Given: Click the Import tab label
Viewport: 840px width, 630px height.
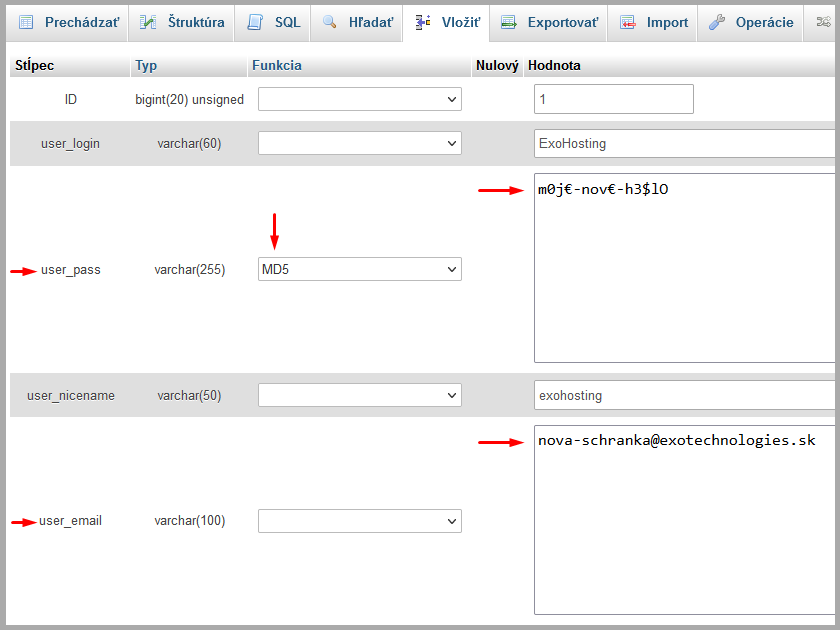Looking at the screenshot, I should [x=666, y=22].
